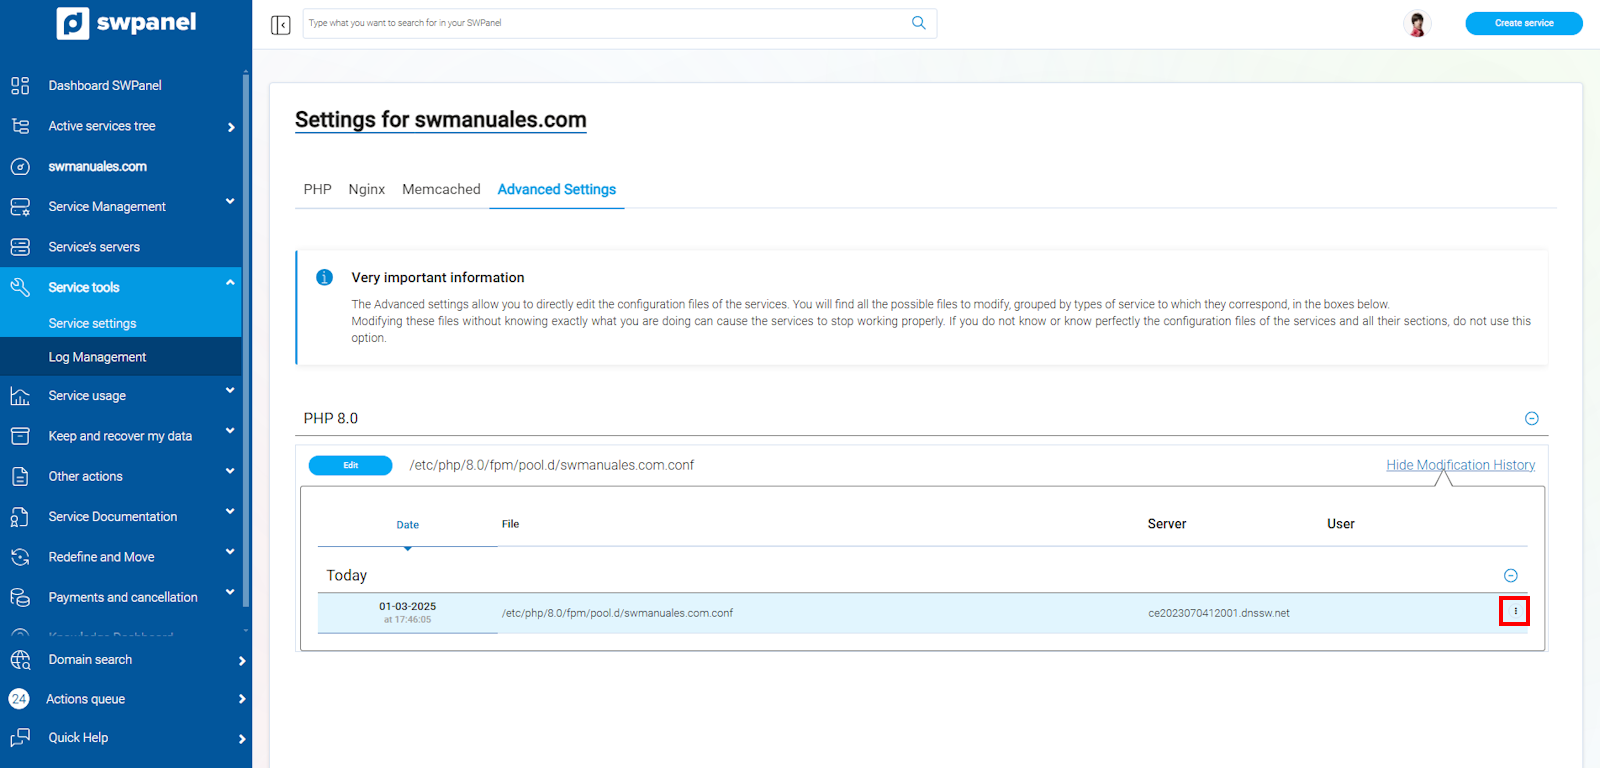This screenshot has width=1600, height=768.
Task: Click the sidebar collapse icon
Action: click(x=280, y=24)
